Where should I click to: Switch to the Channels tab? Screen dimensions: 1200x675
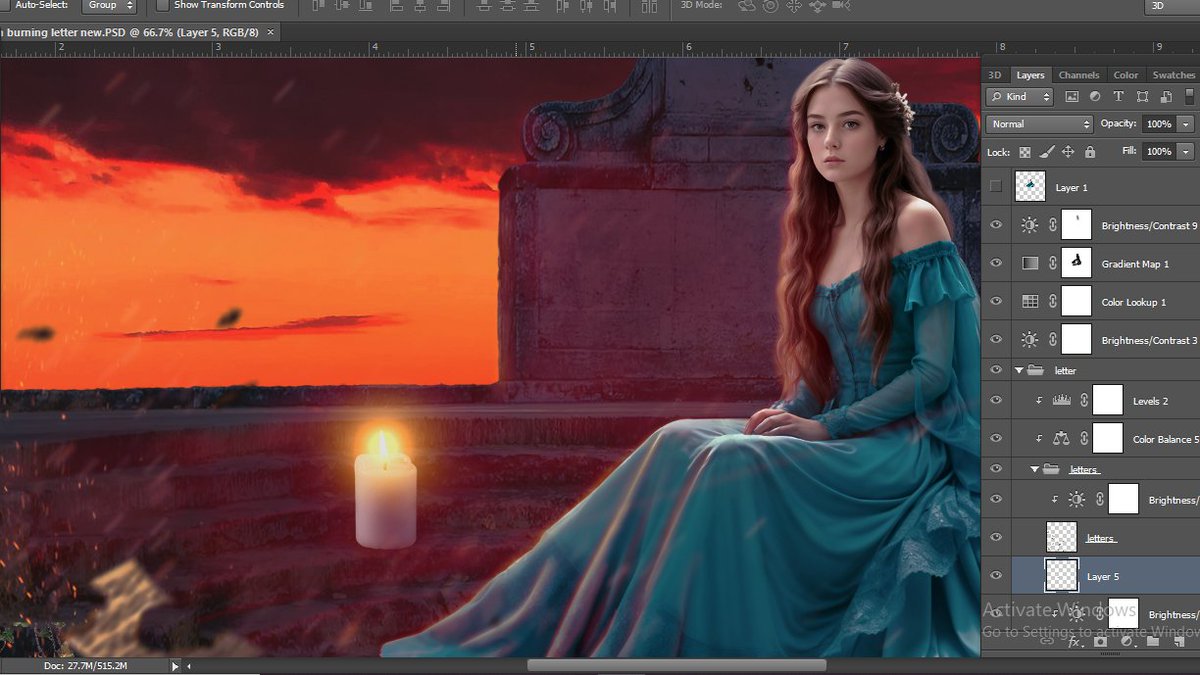click(x=1079, y=75)
